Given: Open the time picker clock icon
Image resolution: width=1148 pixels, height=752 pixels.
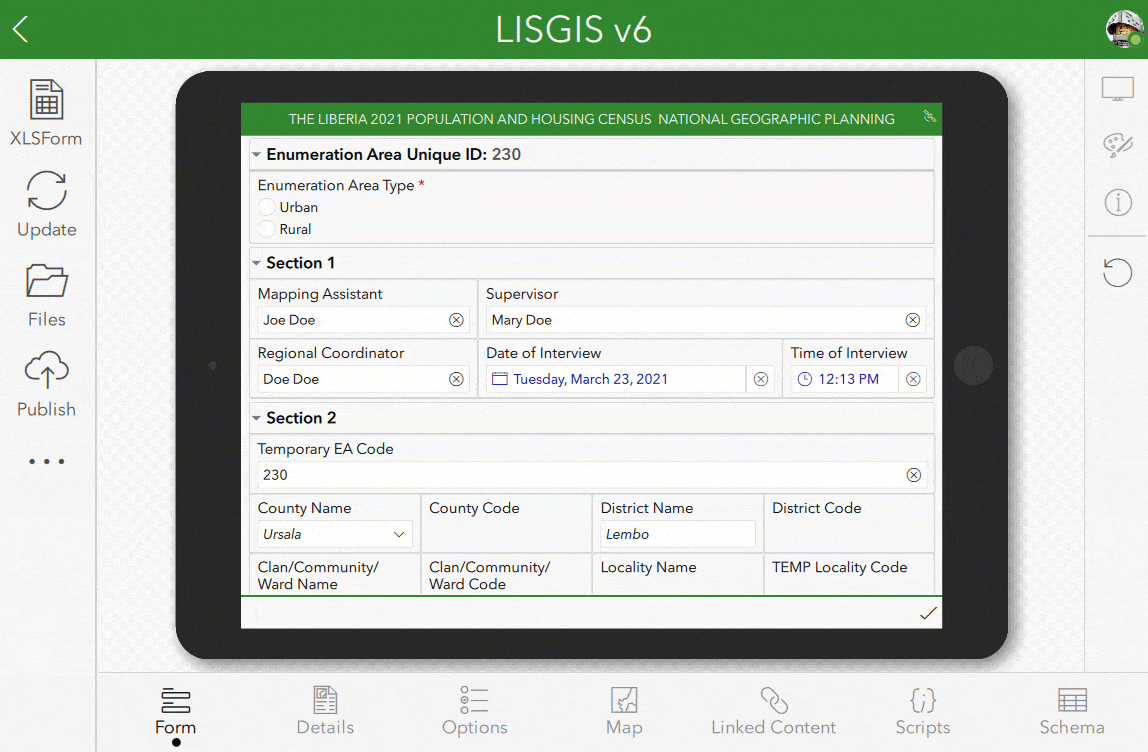Looking at the screenshot, I should click(x=805, y=379).
